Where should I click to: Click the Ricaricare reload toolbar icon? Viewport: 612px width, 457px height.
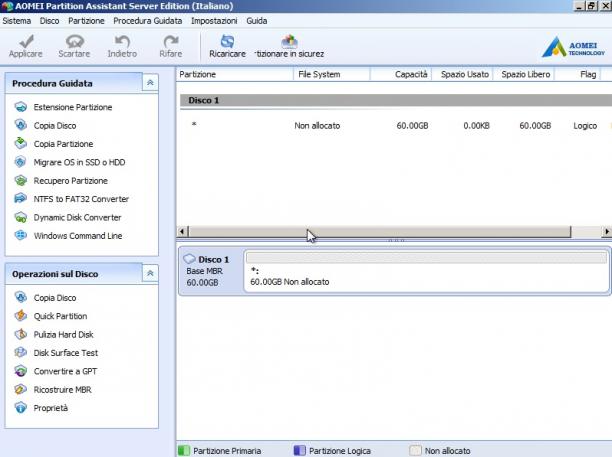(227, 41)
